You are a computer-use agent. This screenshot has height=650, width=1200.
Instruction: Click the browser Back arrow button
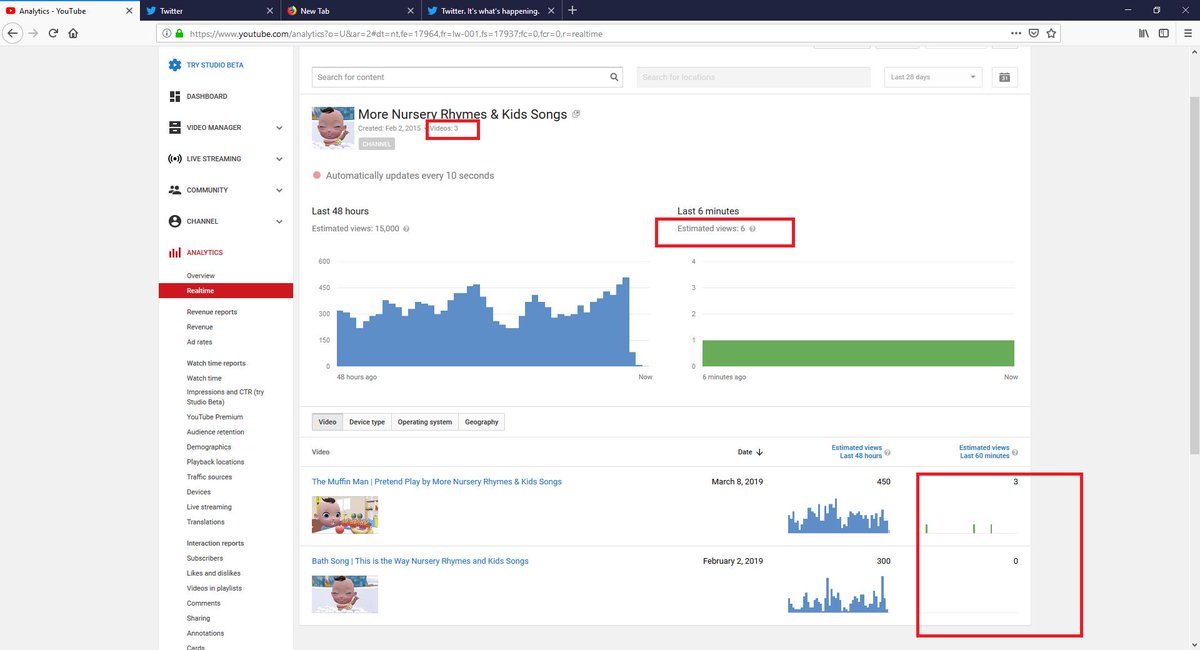pos(12,33)
